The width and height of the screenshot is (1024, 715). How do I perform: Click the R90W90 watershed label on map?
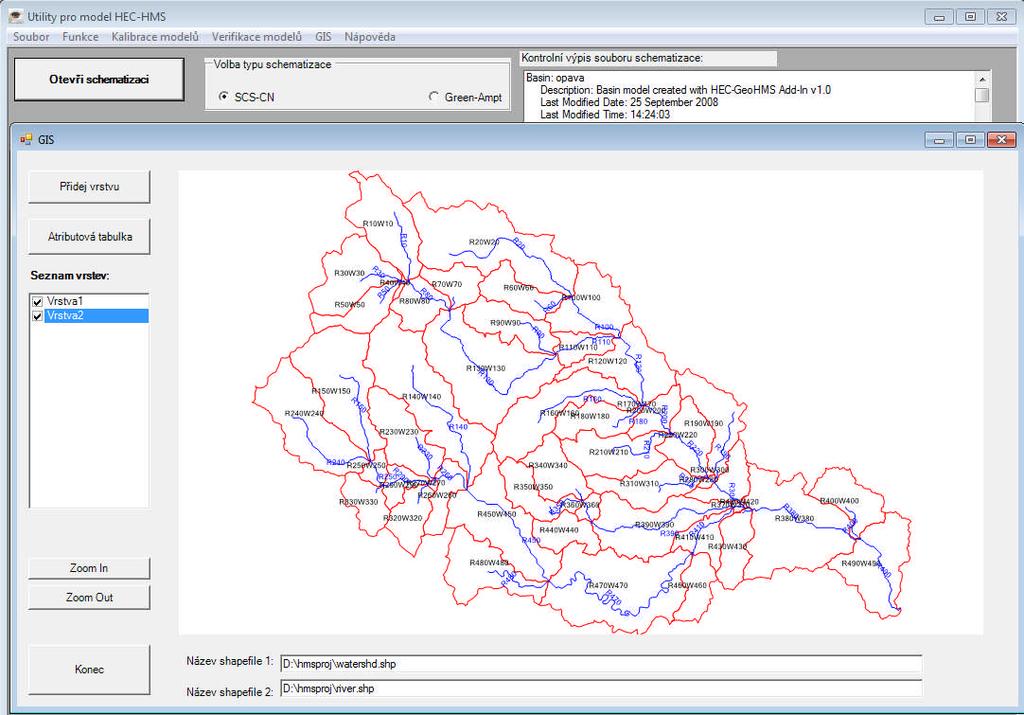pyautogui.click(x=505, y=323)
